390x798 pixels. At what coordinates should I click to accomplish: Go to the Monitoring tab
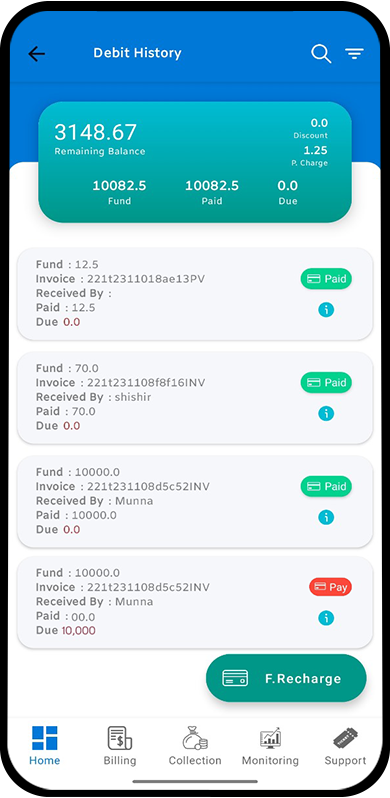pyautogui.click(x=270, y=746)
